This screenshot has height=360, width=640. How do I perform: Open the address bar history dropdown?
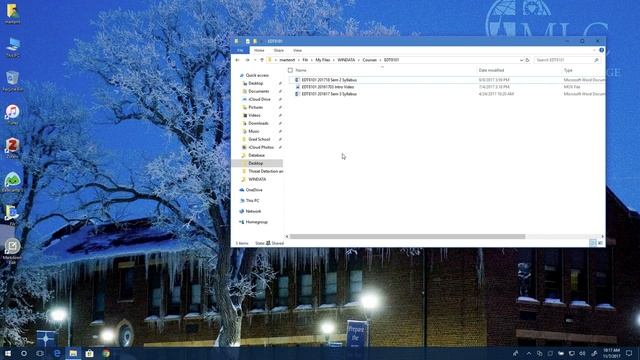521,60
